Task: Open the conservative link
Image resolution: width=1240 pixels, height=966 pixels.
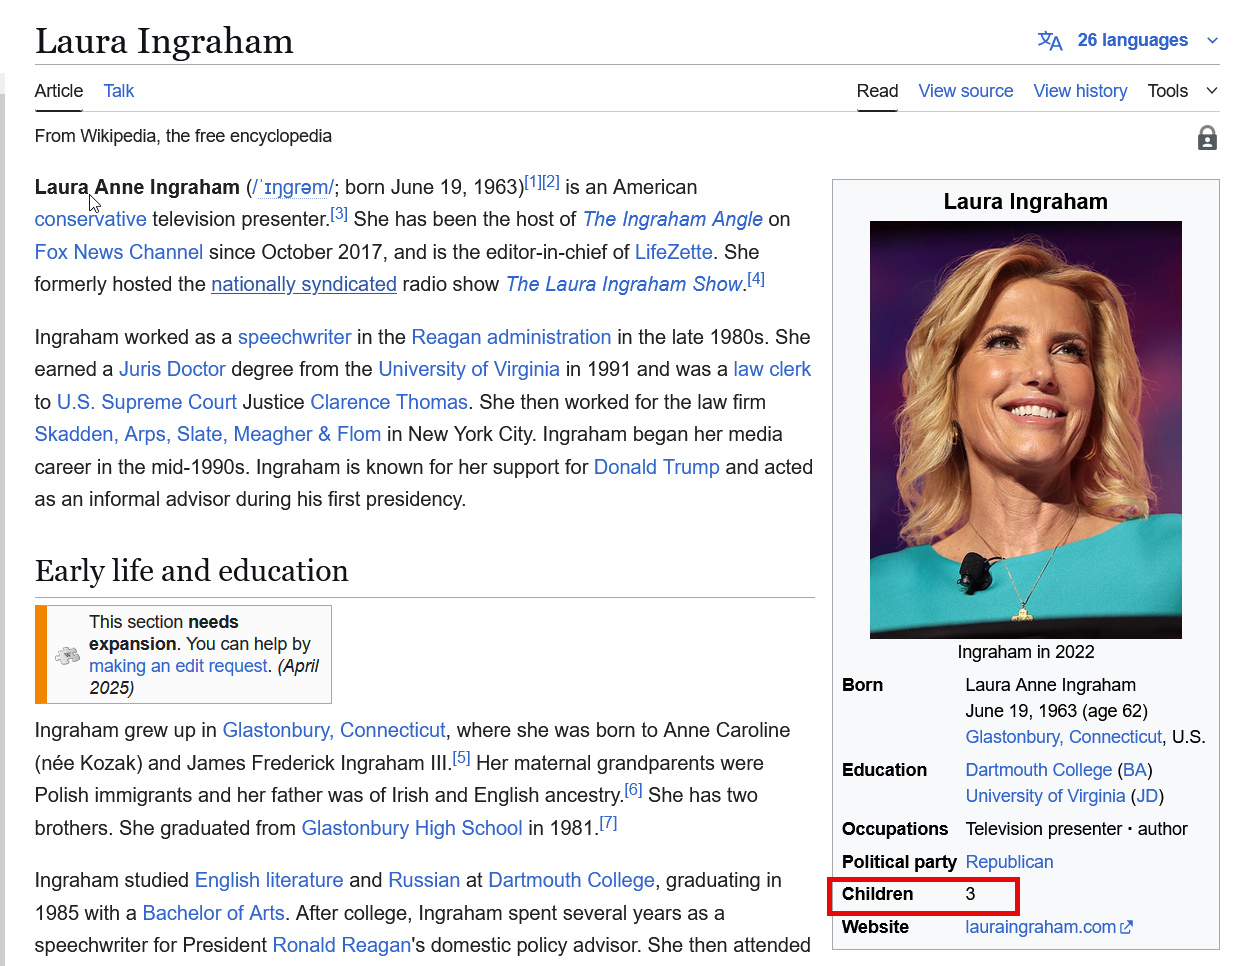Action: pyautogui.click(x=91, y=219)
